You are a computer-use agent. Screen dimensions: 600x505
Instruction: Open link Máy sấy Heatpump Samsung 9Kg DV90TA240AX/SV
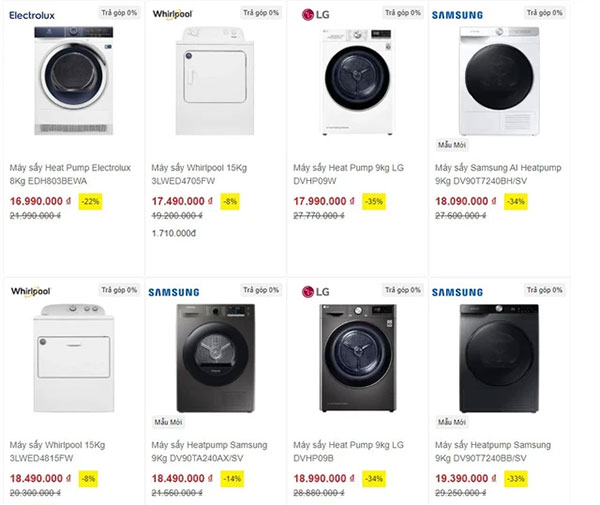coord(208,451)
